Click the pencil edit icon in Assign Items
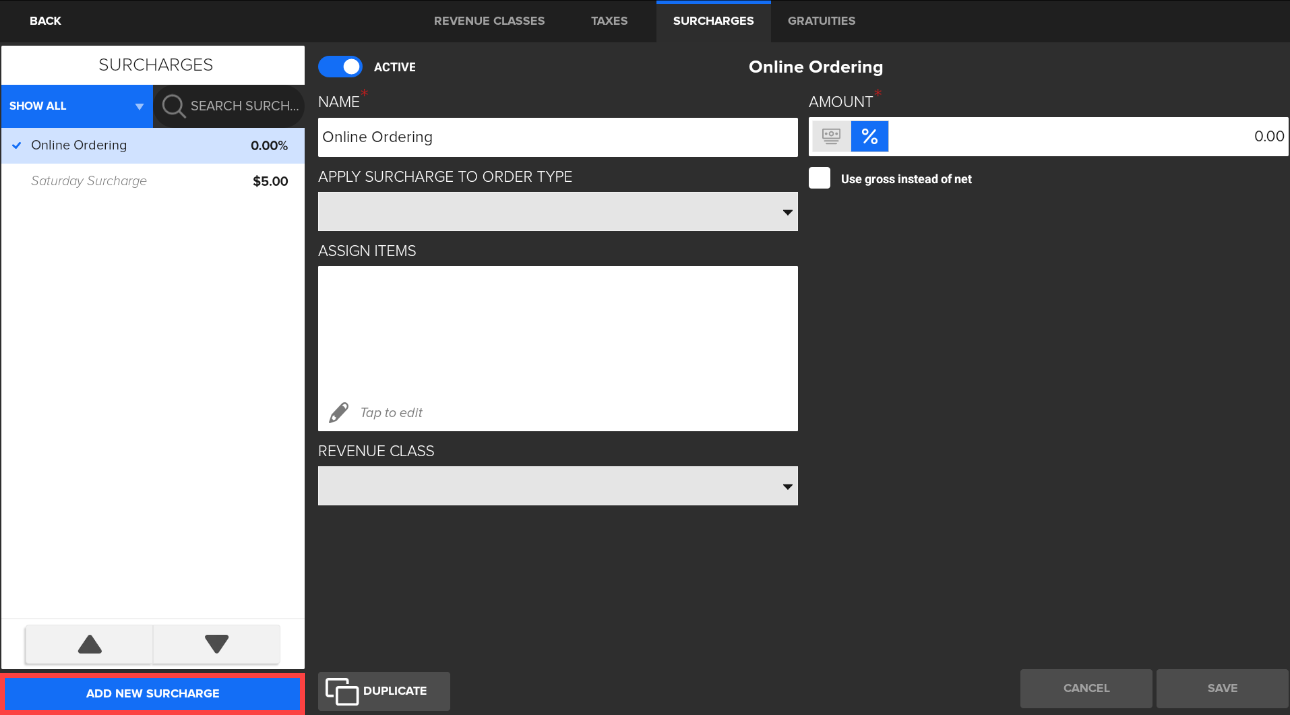Screen dimensions: 1290x715 (339, 412)
